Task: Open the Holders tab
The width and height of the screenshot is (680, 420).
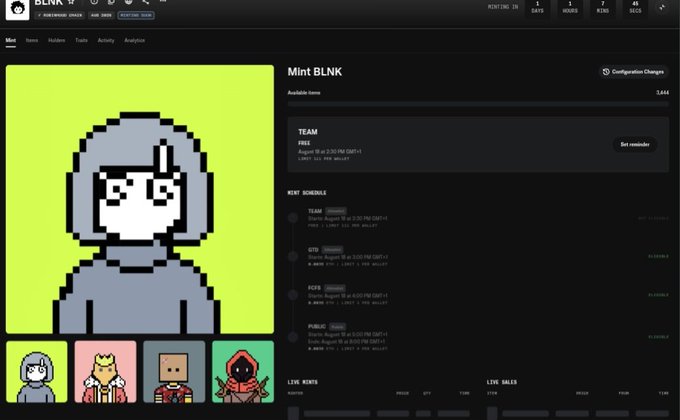Action: (56, 40)
